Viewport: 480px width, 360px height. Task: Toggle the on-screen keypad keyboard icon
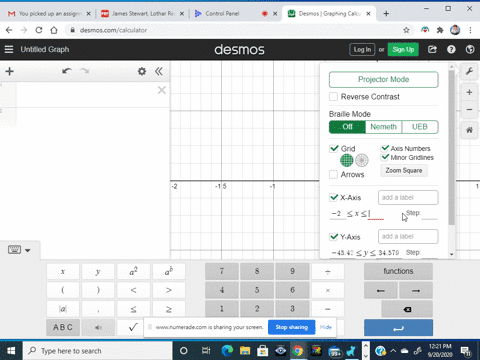(14, 250)
